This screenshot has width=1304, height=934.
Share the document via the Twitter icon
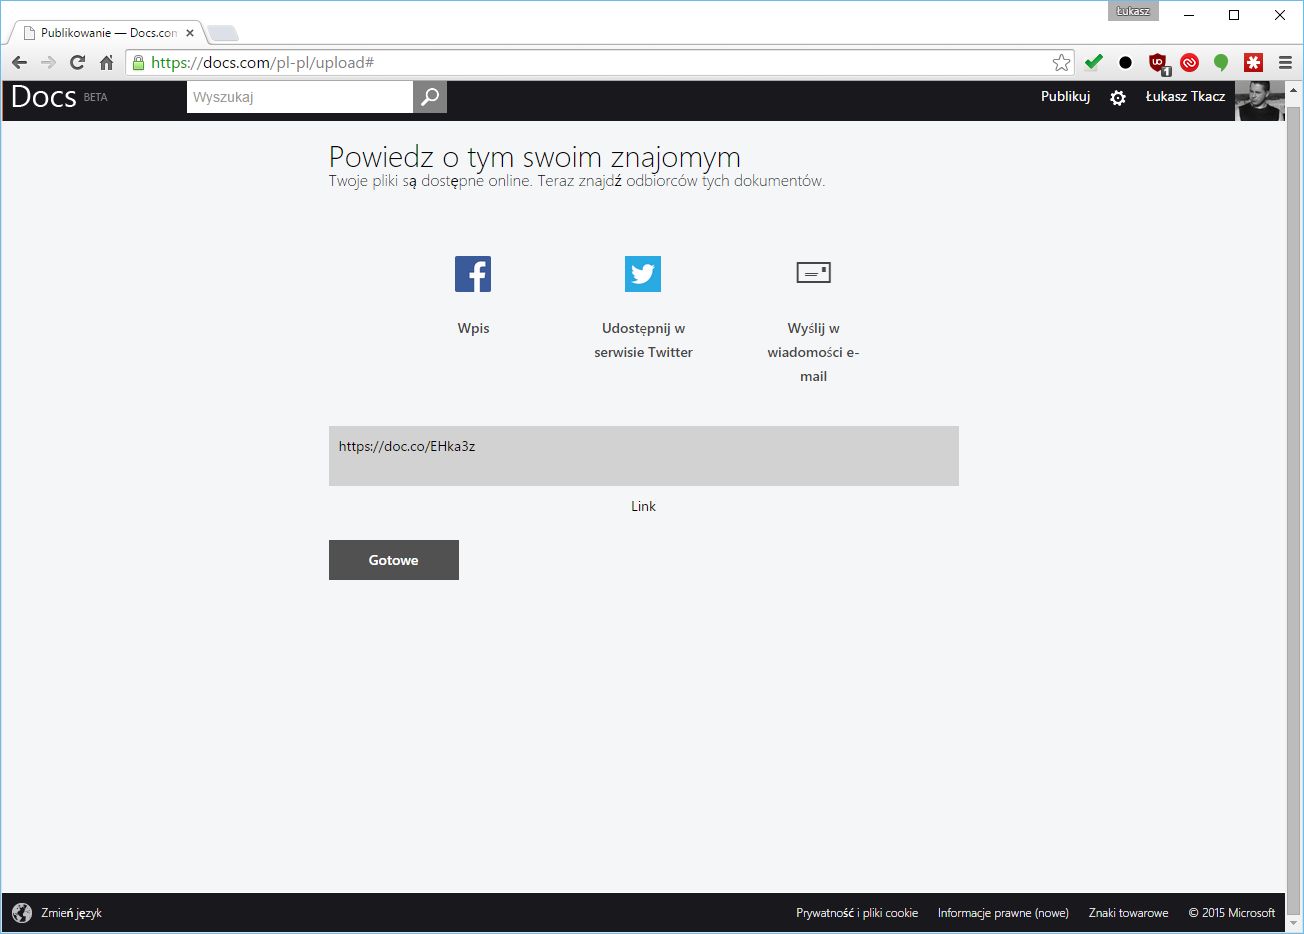[643, 274]
